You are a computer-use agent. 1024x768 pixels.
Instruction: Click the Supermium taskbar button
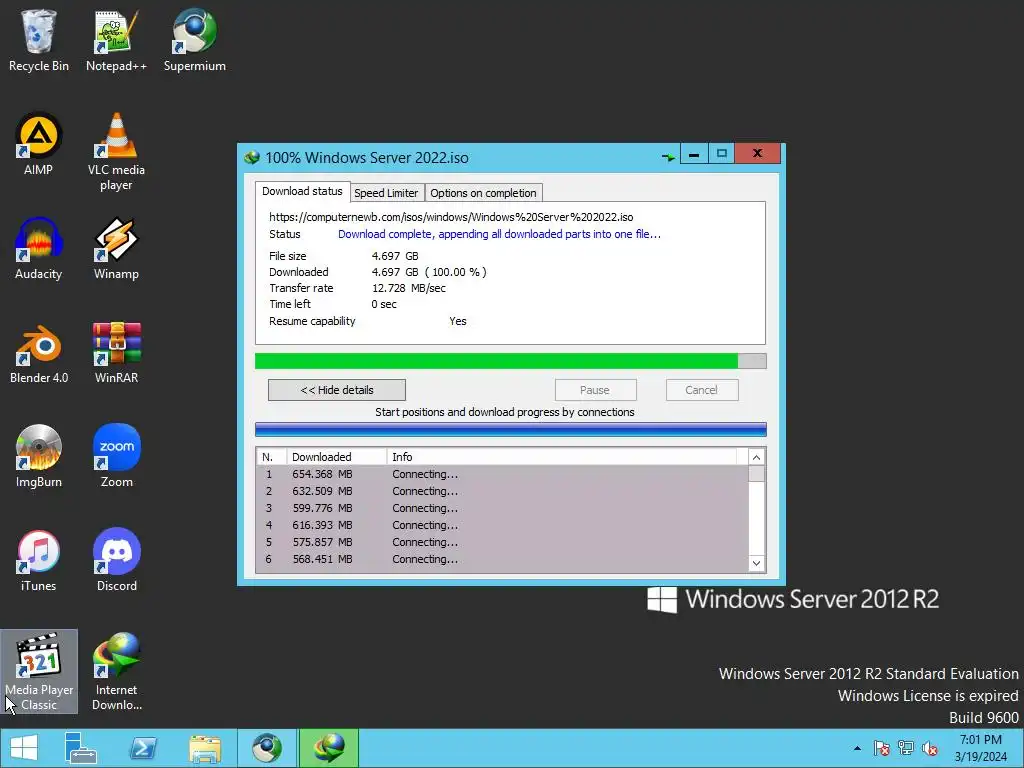[x=267, y=748]
